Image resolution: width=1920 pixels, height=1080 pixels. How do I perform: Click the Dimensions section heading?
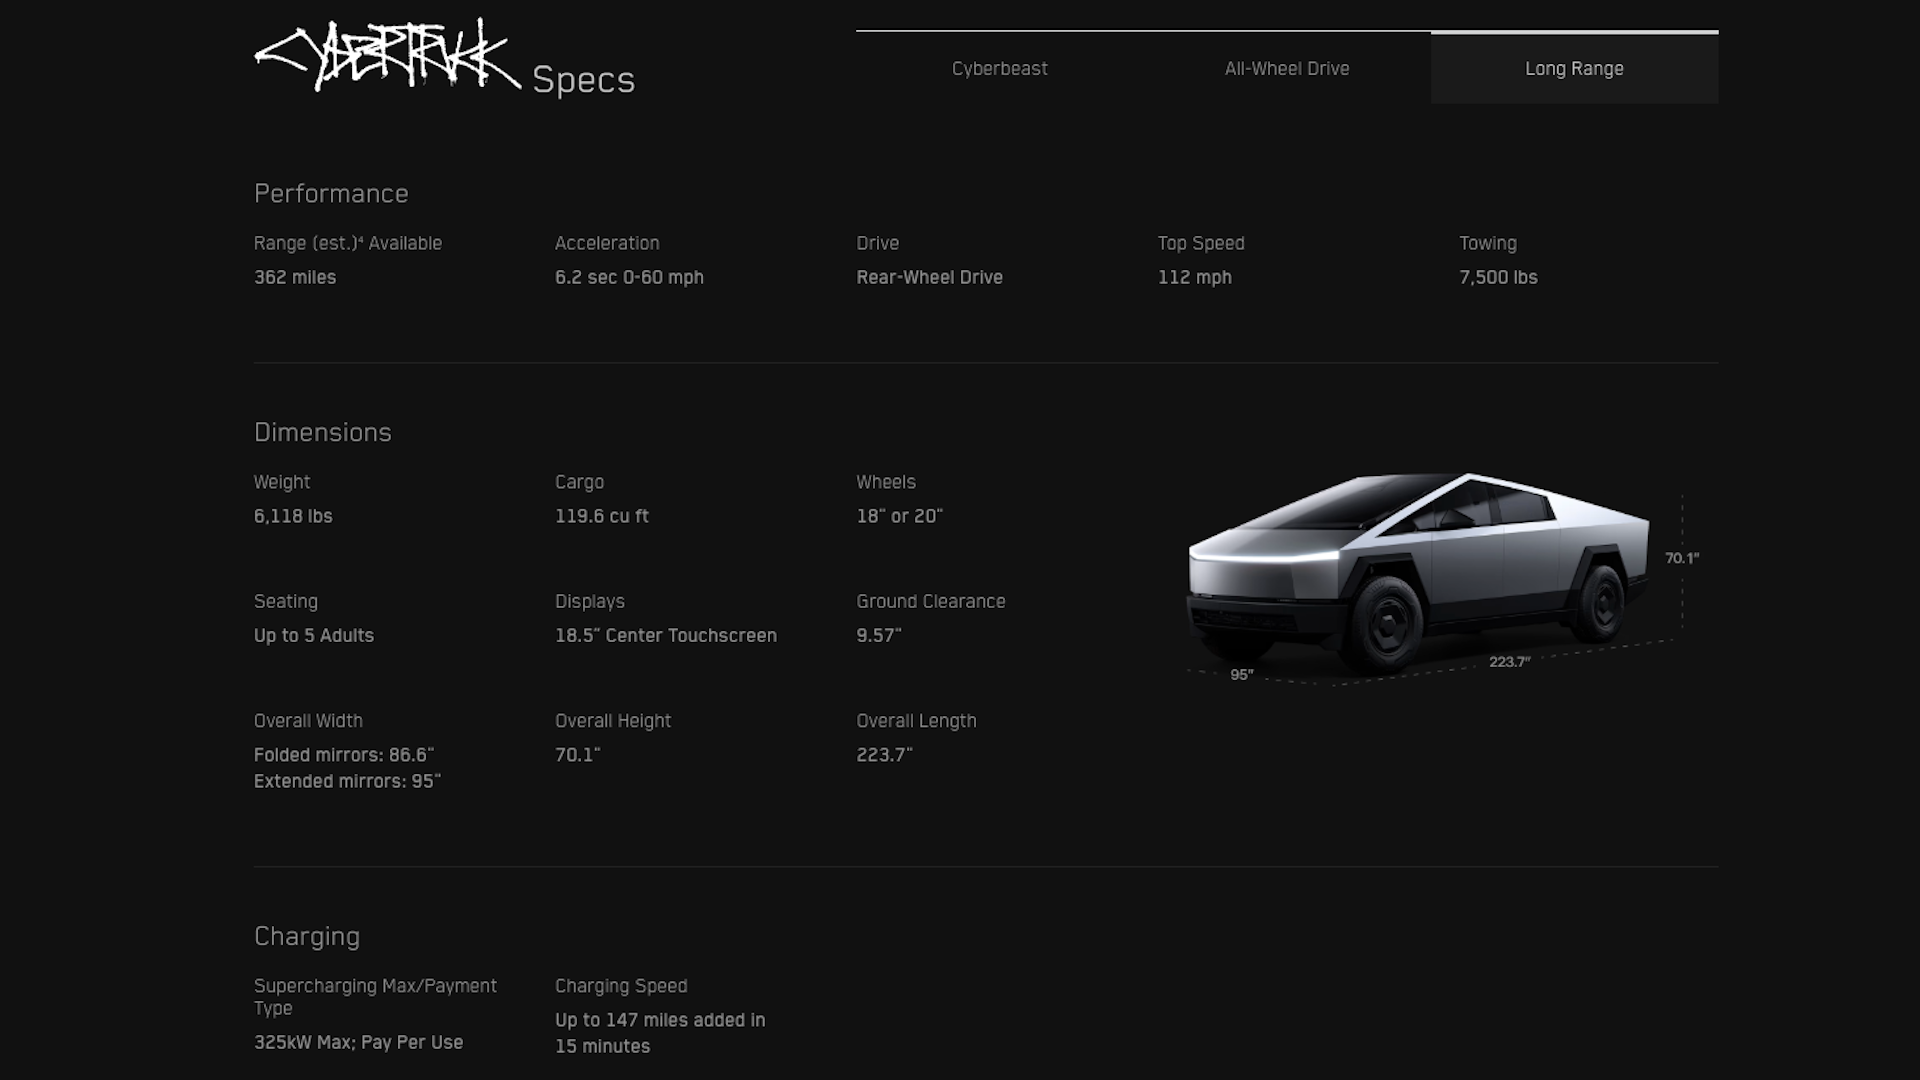pos(322,432)
